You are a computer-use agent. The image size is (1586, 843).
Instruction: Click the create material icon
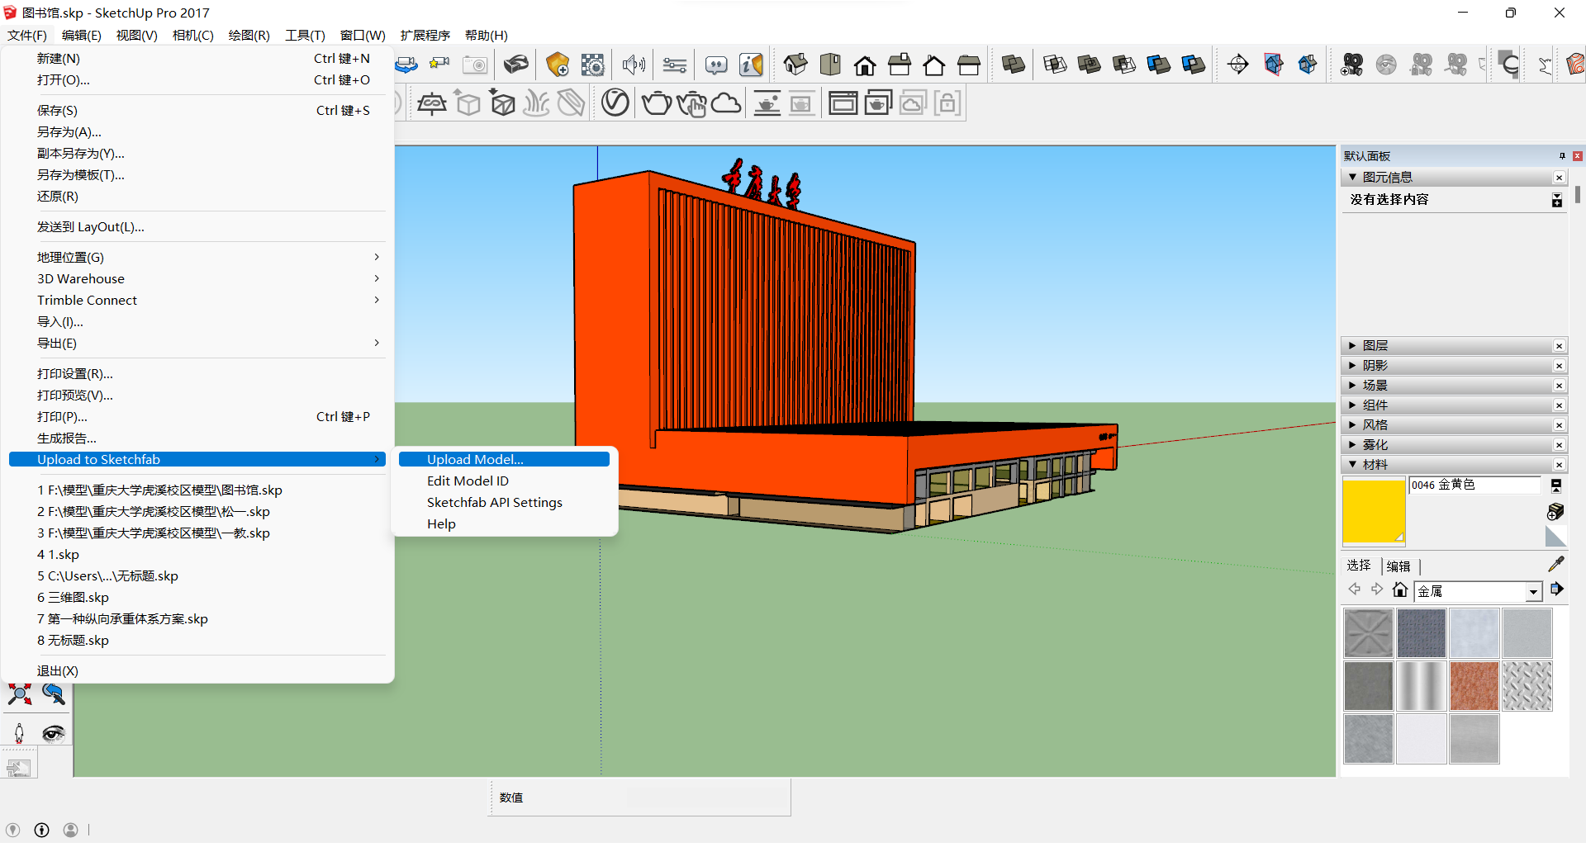coord(1555,511)
